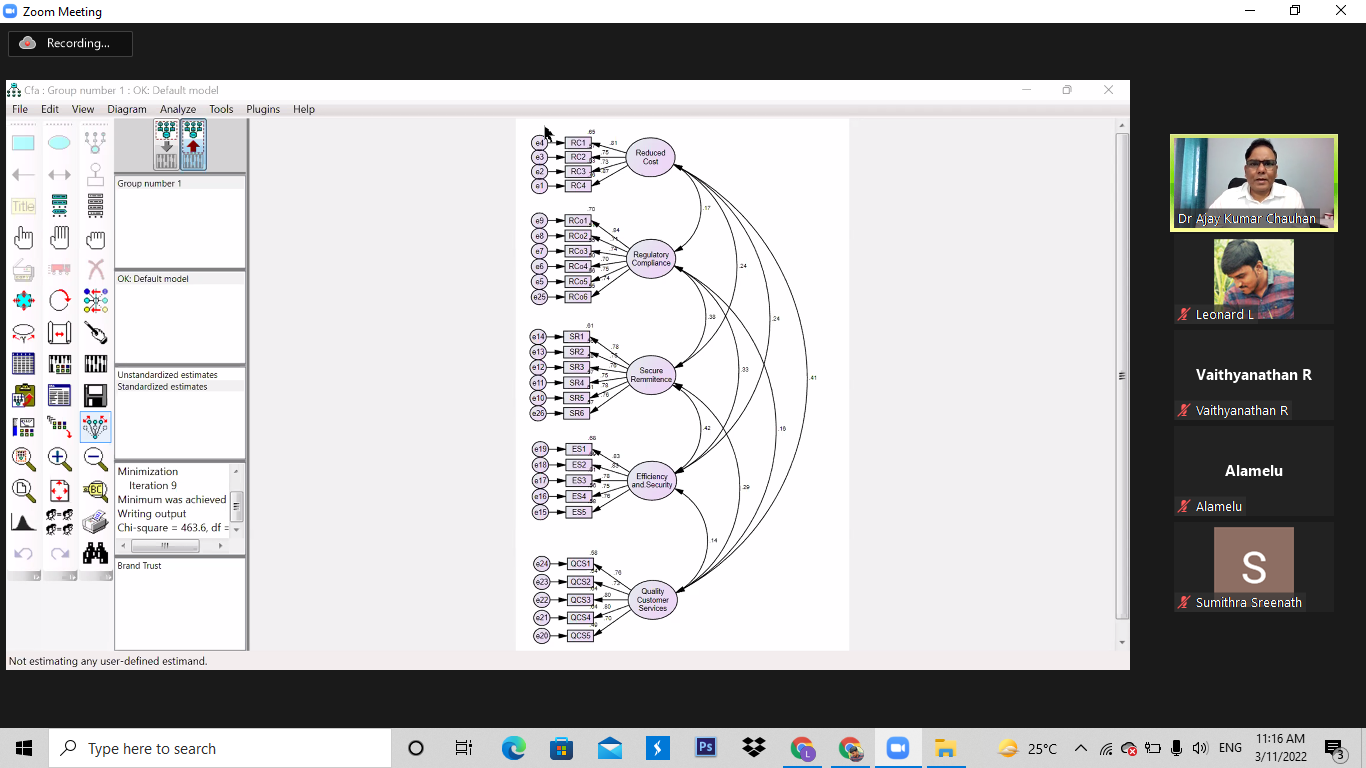Image resolution: width=1366 pixels, height=768 pixels.
Task: Select the draw unobserved variable ellipse tool
Action: point(59,143)
